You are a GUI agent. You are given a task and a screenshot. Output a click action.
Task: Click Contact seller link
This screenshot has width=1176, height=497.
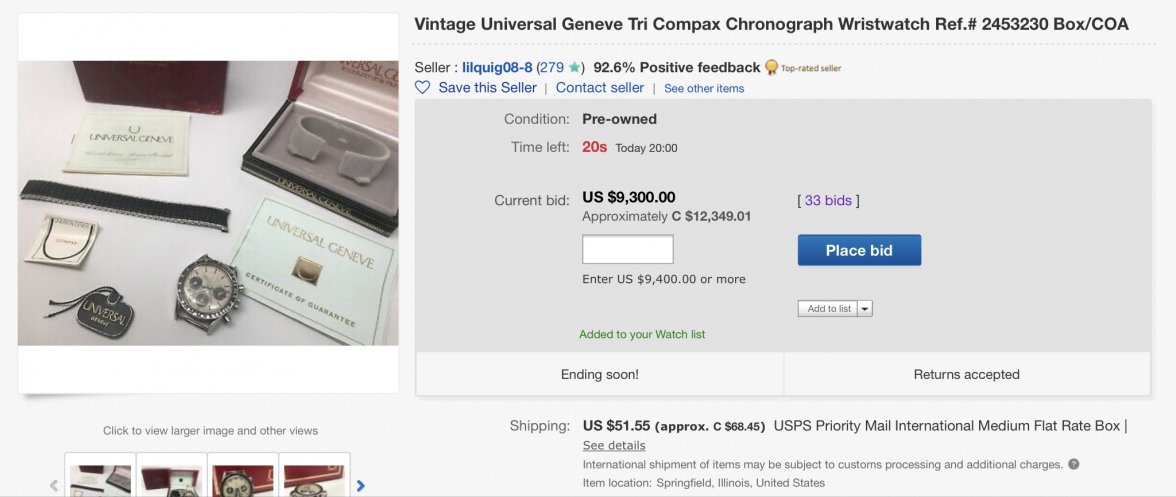(x=600, y=88)
